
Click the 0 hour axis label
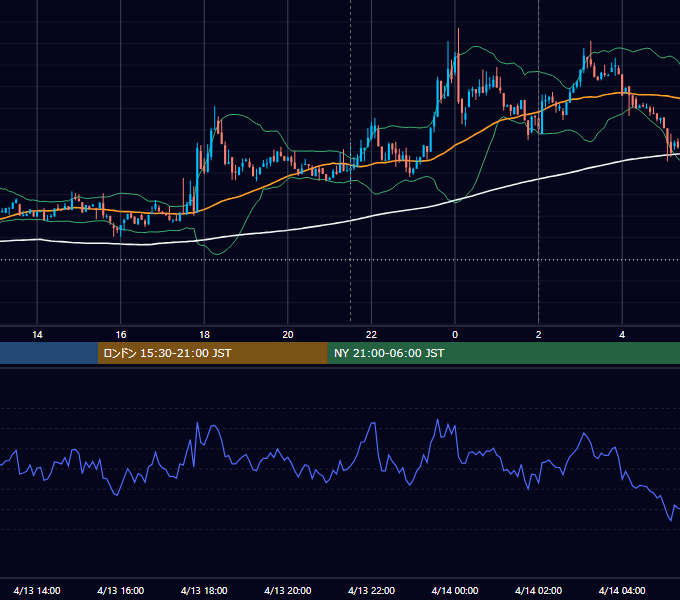455,335
